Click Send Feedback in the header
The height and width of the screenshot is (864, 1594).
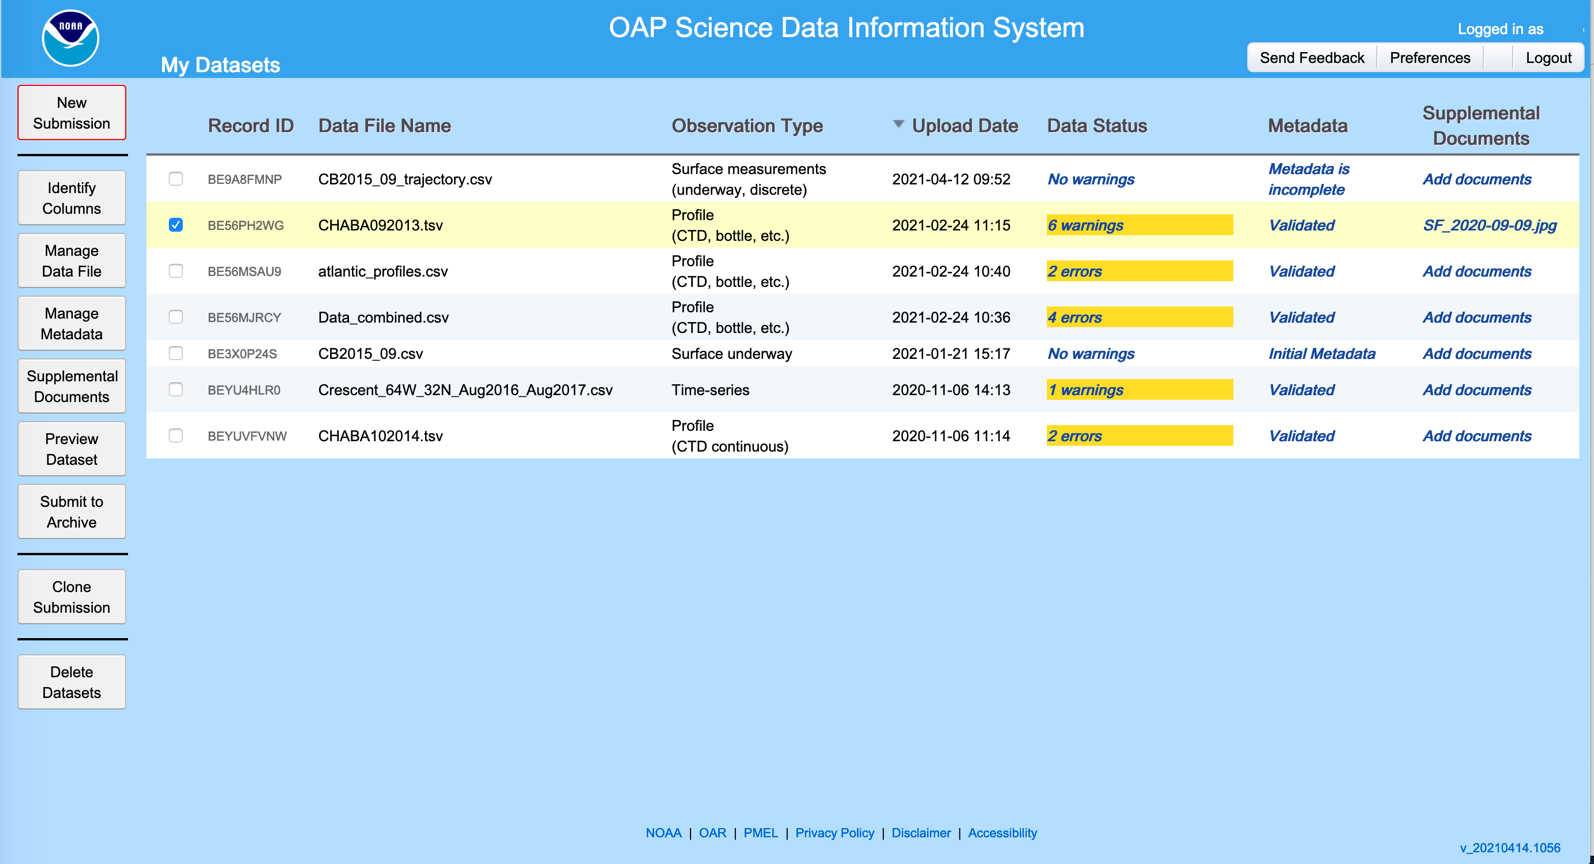click(x=1311, y=58)
